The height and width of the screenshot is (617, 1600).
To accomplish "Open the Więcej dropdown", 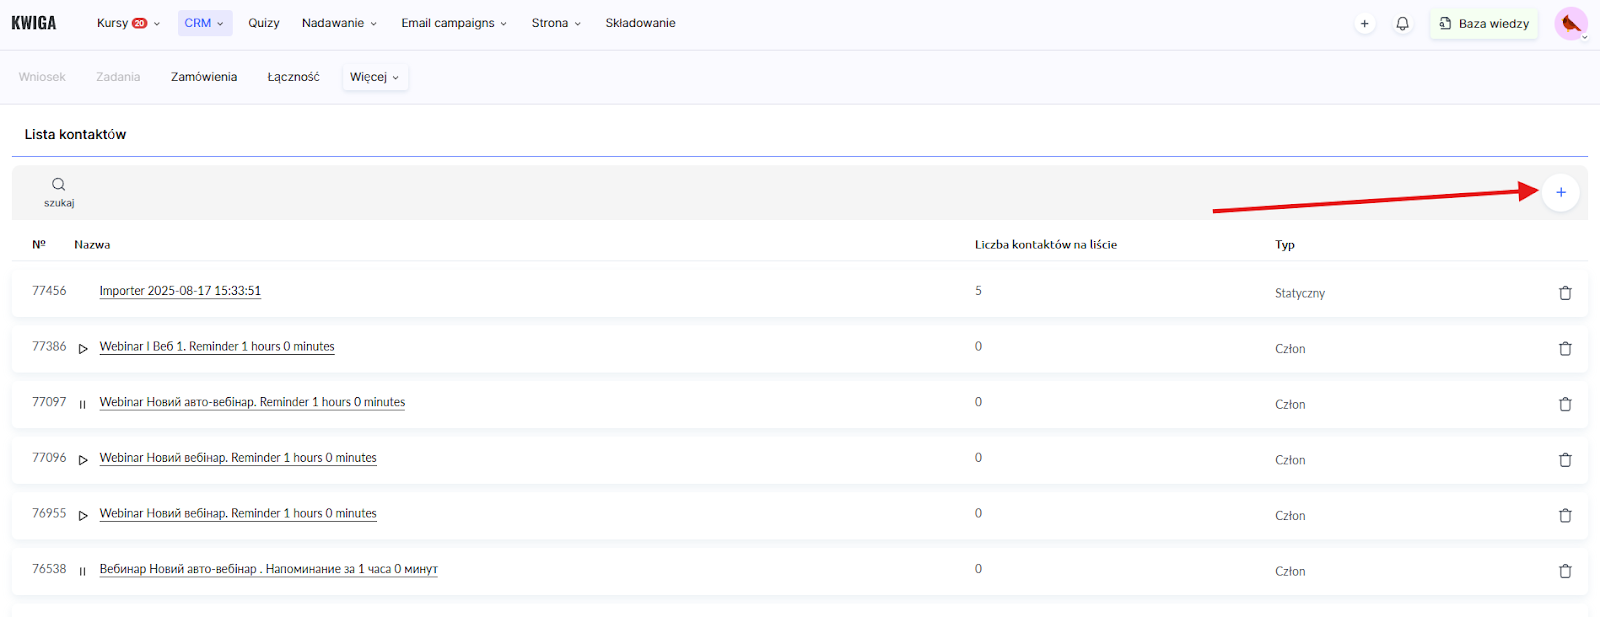I will click(374, 77).
